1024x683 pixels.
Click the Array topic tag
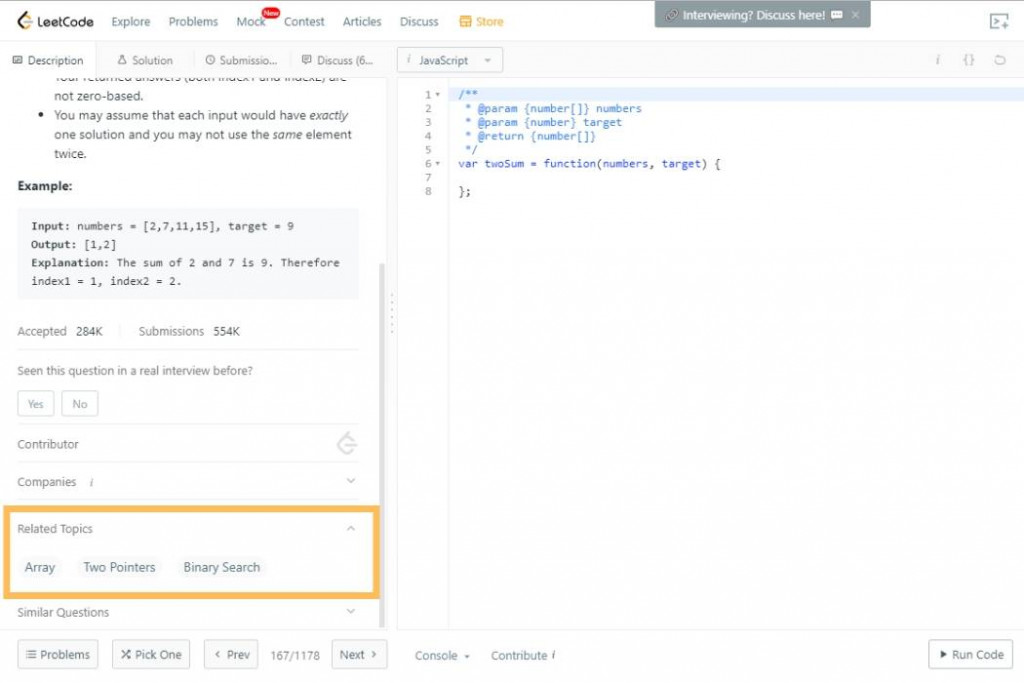coord(40,567)
